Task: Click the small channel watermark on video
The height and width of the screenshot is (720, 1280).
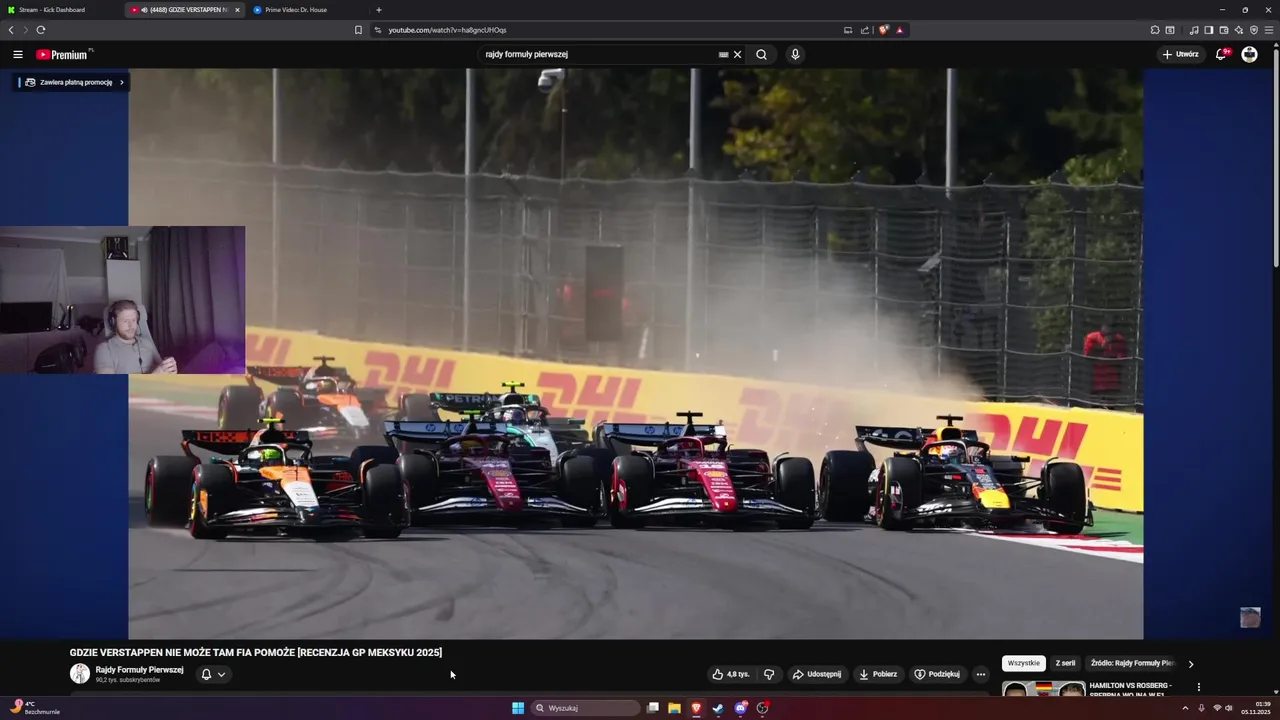Action: (1250, 617)
